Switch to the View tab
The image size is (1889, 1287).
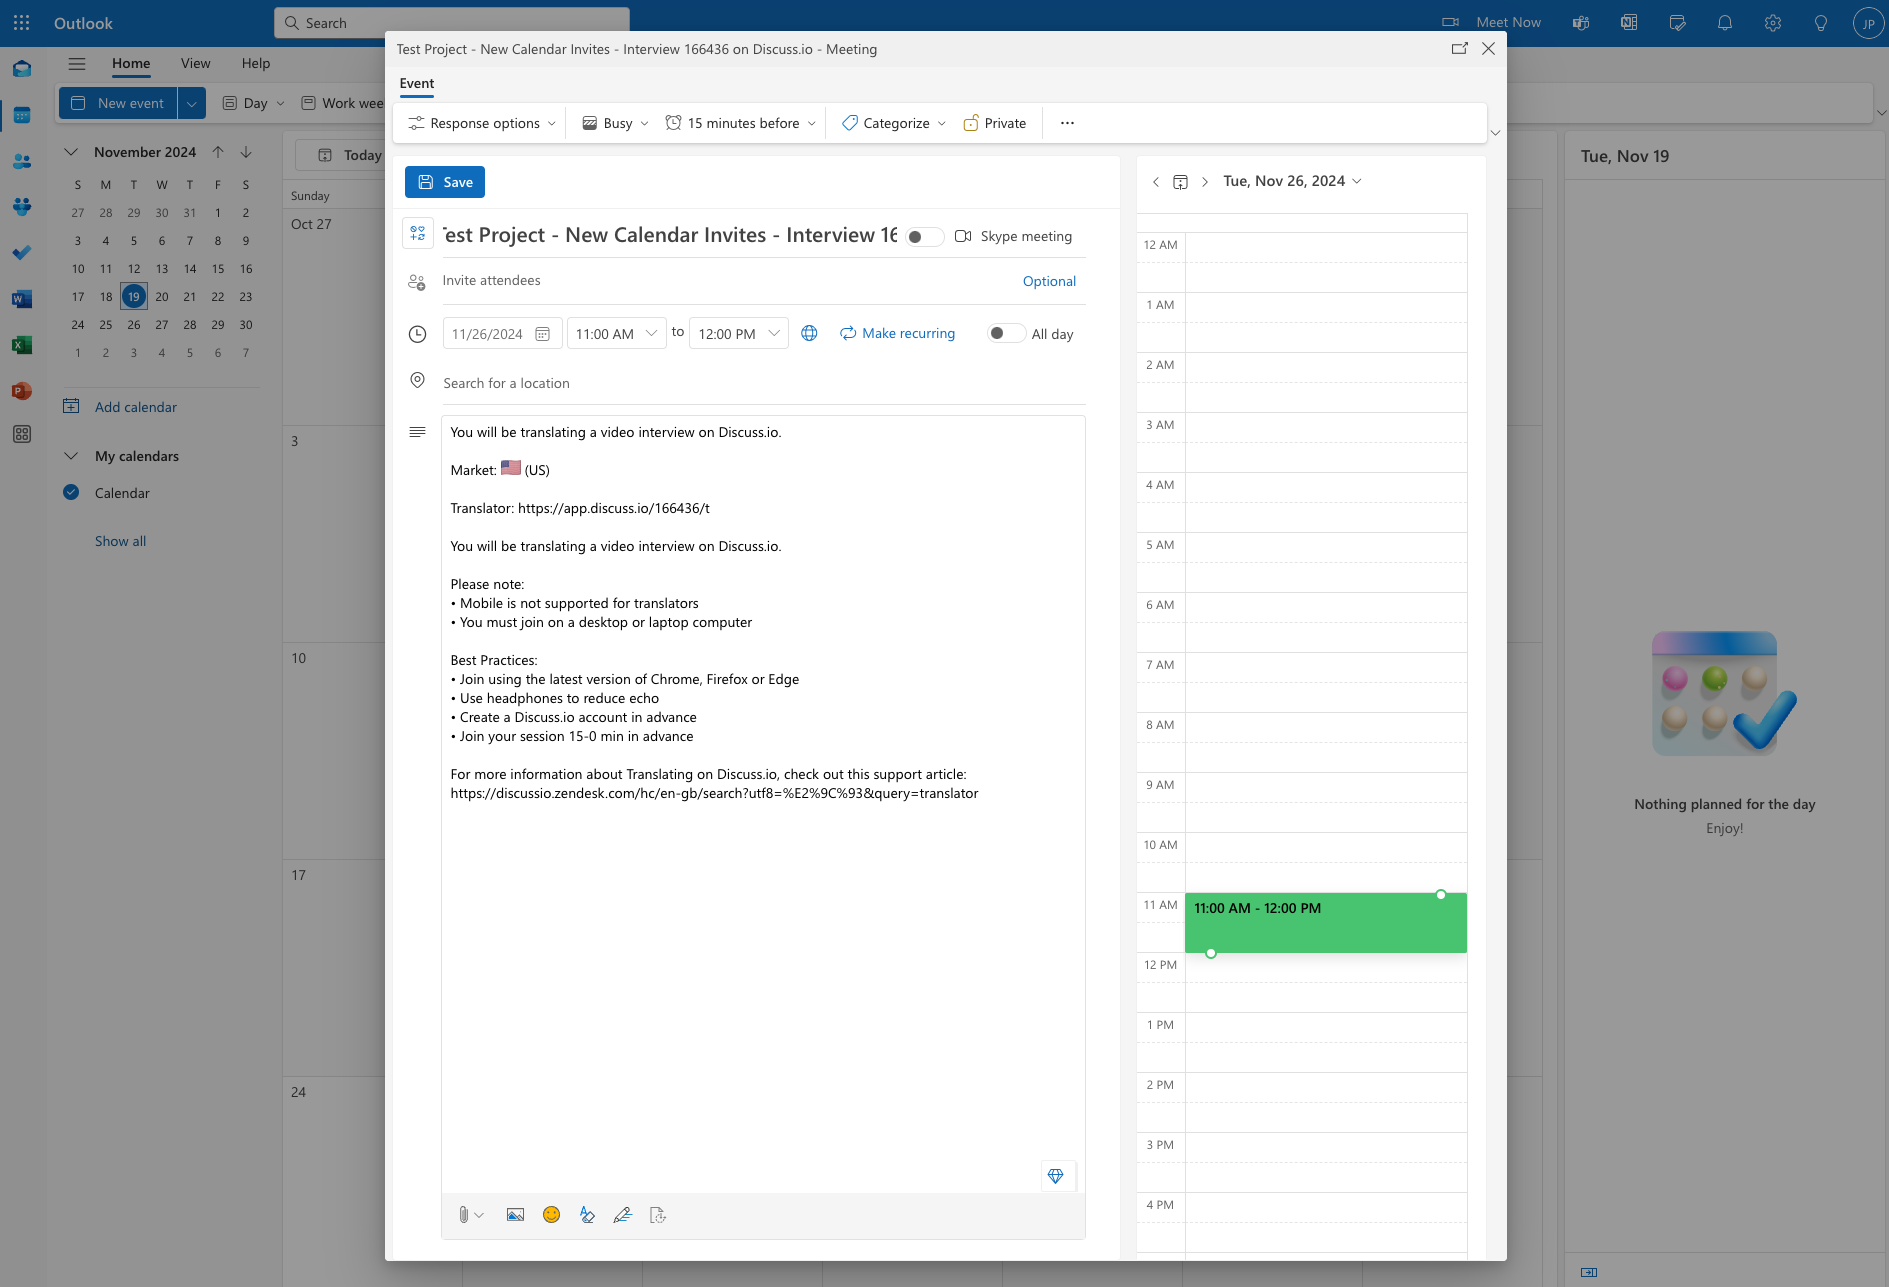pos(196,63)
